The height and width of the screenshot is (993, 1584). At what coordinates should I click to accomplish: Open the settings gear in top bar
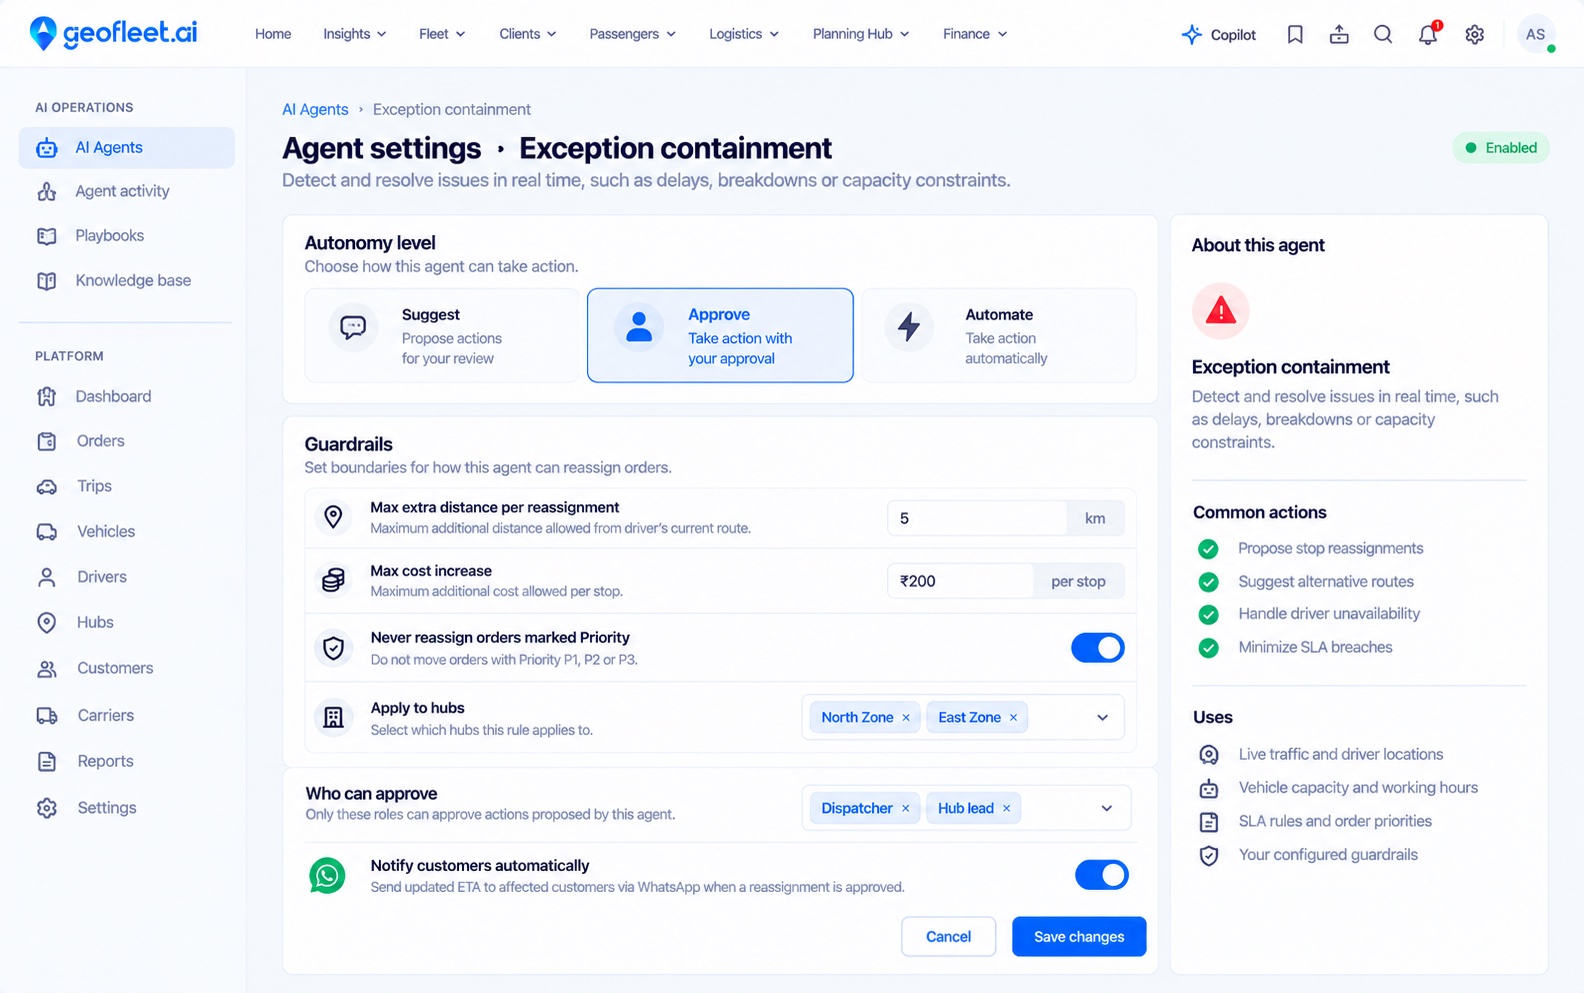pos(1474,35)
